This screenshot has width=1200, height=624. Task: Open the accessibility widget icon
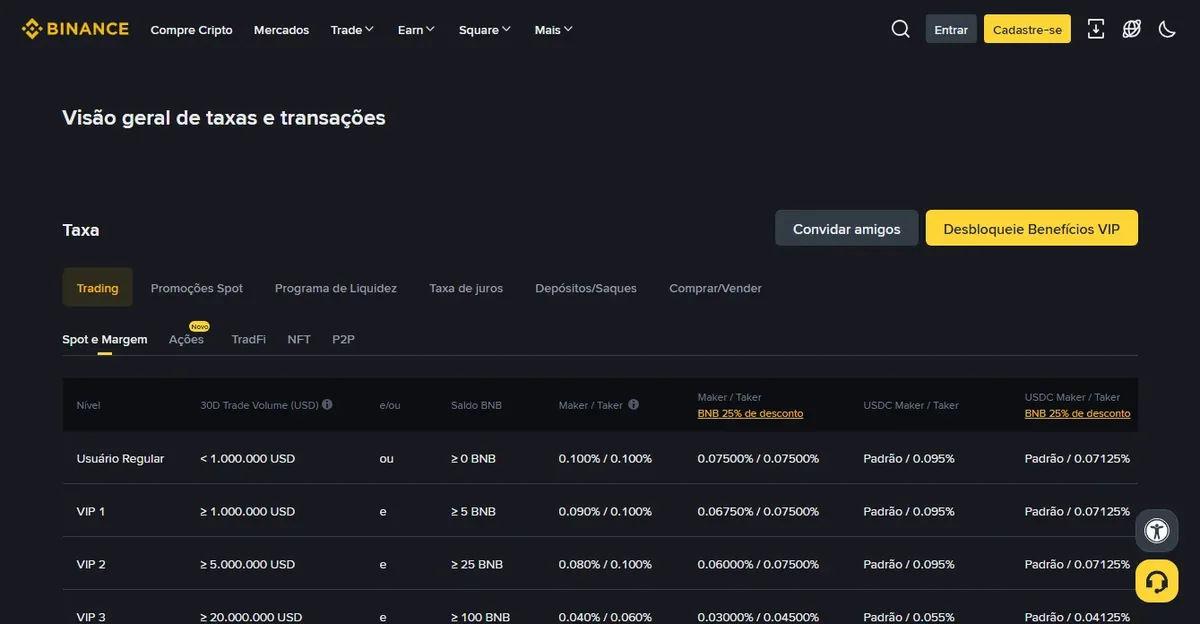1157,531
